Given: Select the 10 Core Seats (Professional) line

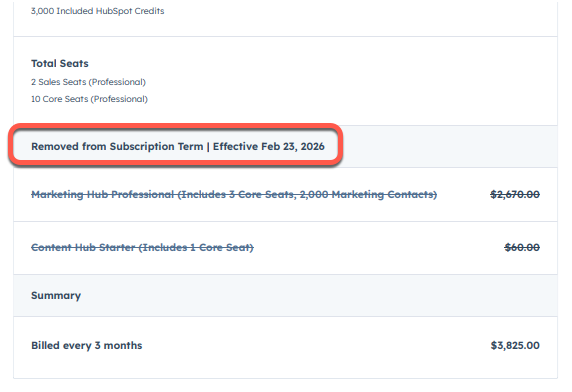Looking at the screenshot, I should [x=89, y=99].
